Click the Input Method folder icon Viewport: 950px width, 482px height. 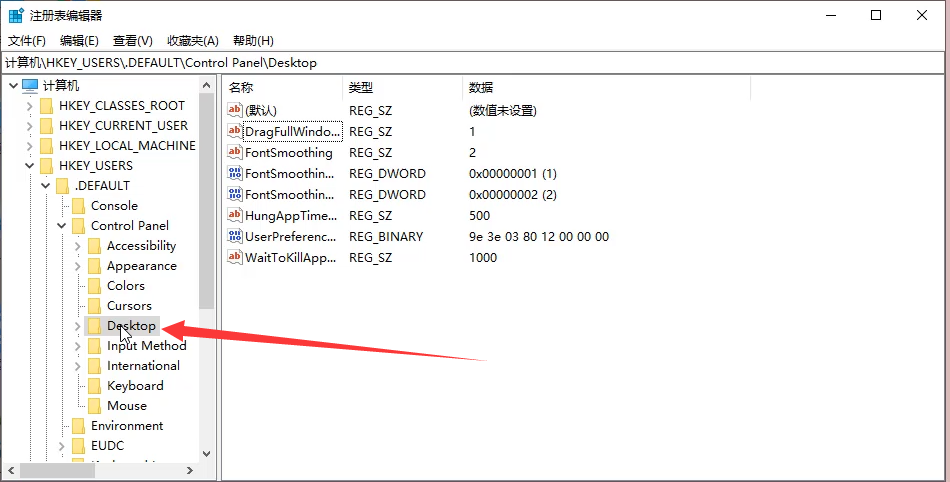[94, 346]
